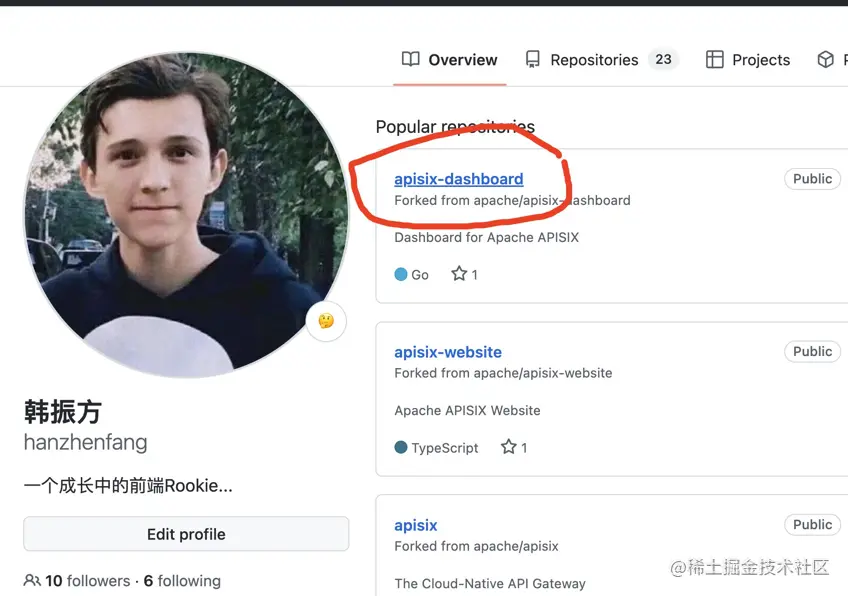848x596 pixels.
Task: Click the bio text '一个成长中的前端Rookie...'
Action: pyautogui.click(x=128, y=486)
